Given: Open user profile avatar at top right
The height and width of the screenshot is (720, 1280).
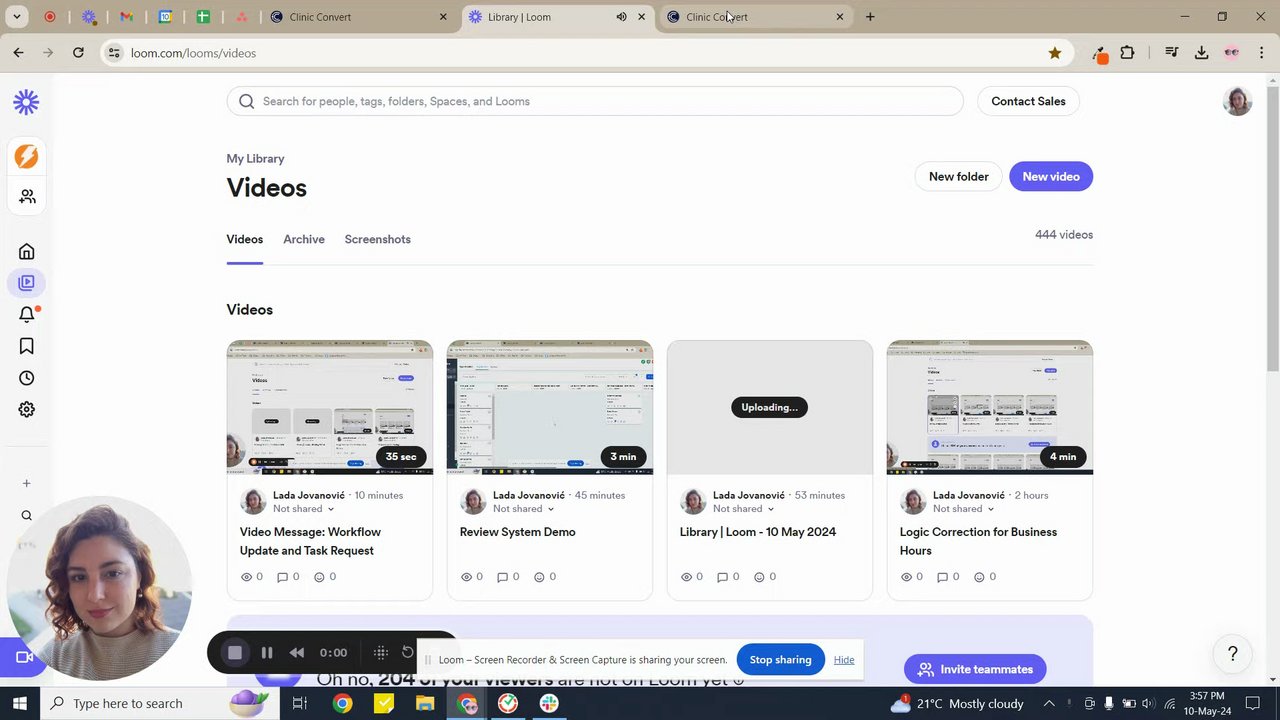Looking at the screenshot, I should (x=1237, y=101).
